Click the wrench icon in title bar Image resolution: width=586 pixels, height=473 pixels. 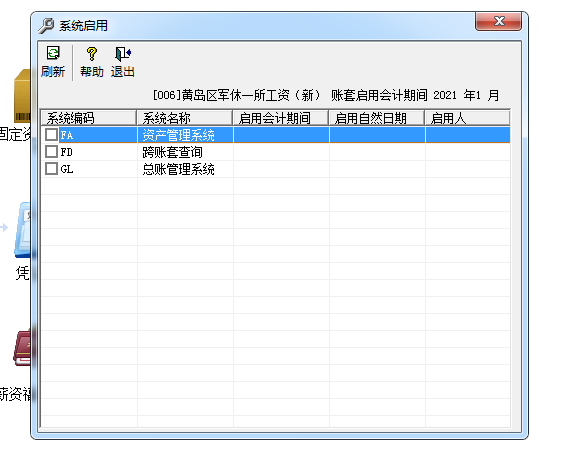(x=46, y=26)
